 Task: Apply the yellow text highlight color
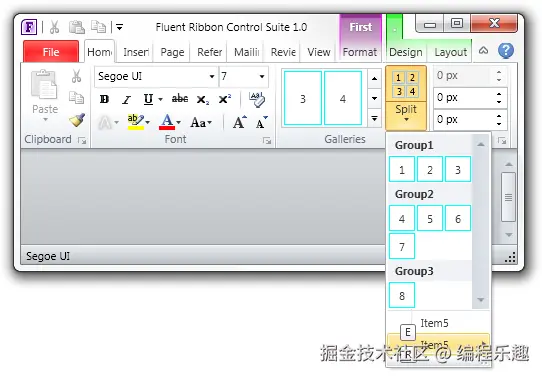pos(136,122)
